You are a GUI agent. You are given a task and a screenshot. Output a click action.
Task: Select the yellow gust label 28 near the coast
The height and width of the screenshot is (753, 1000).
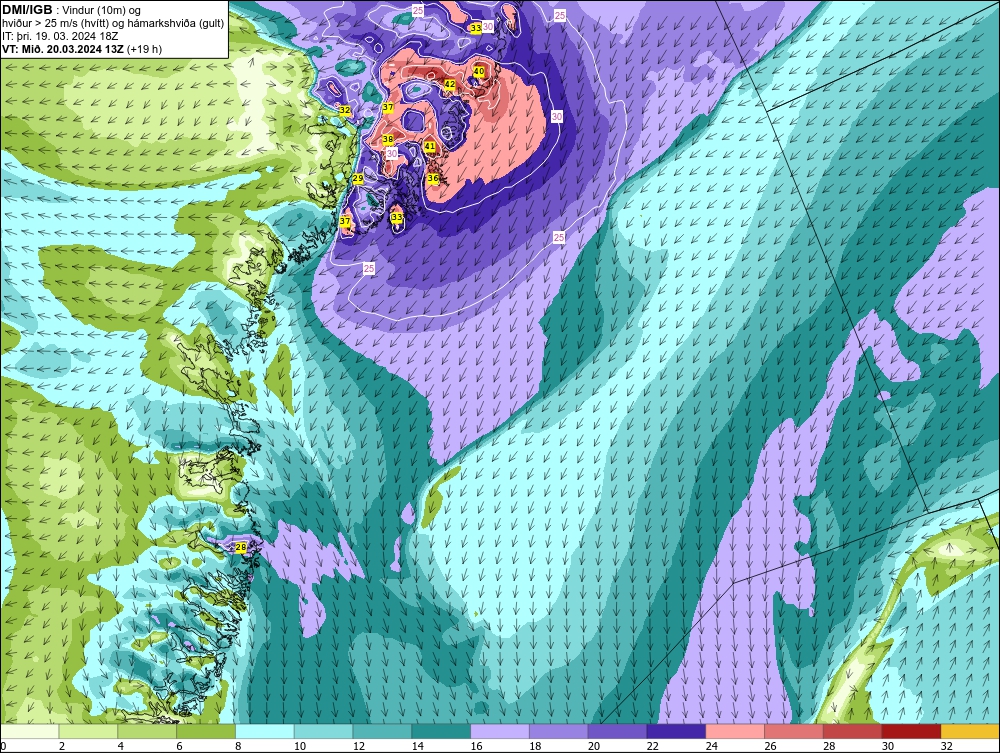click(x=241, y=548)
